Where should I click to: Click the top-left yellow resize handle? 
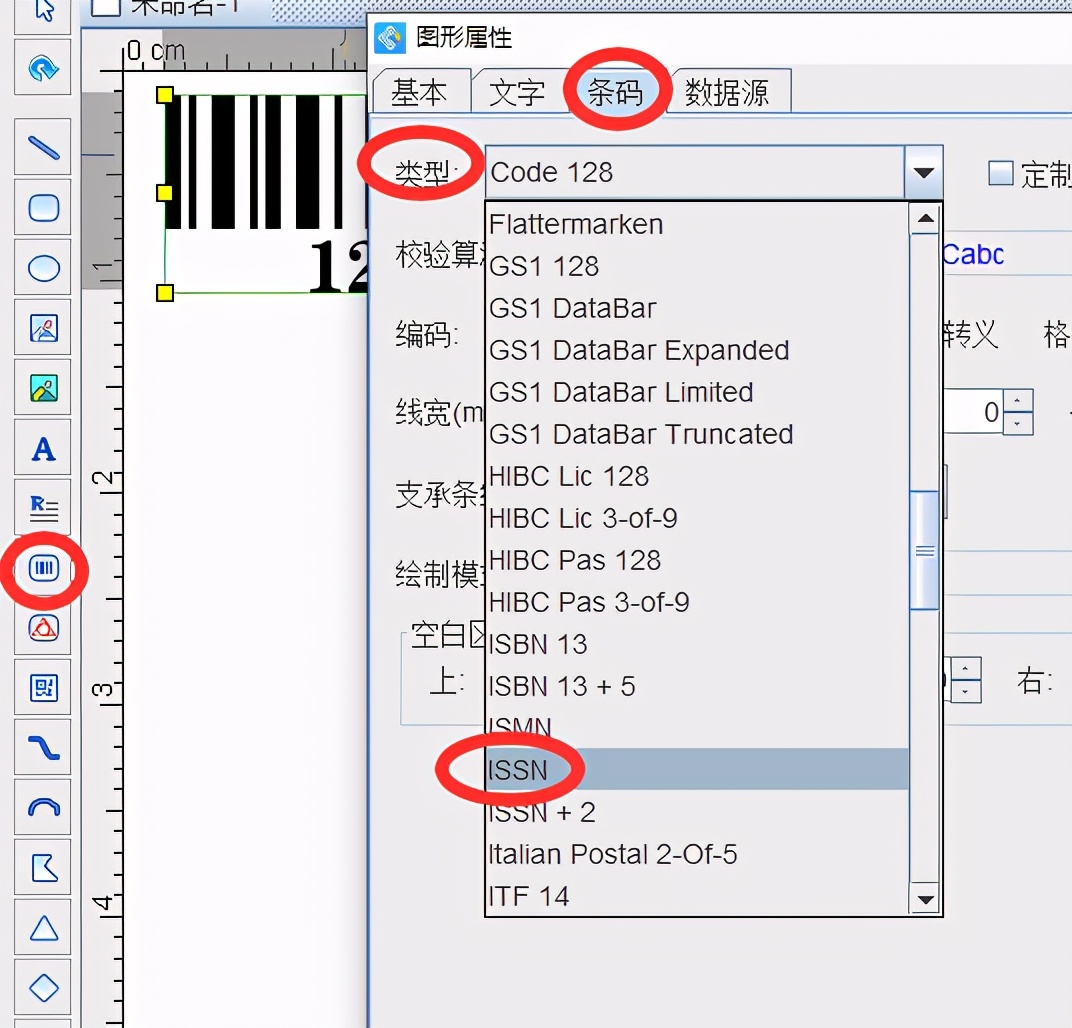tap(165, 95)
